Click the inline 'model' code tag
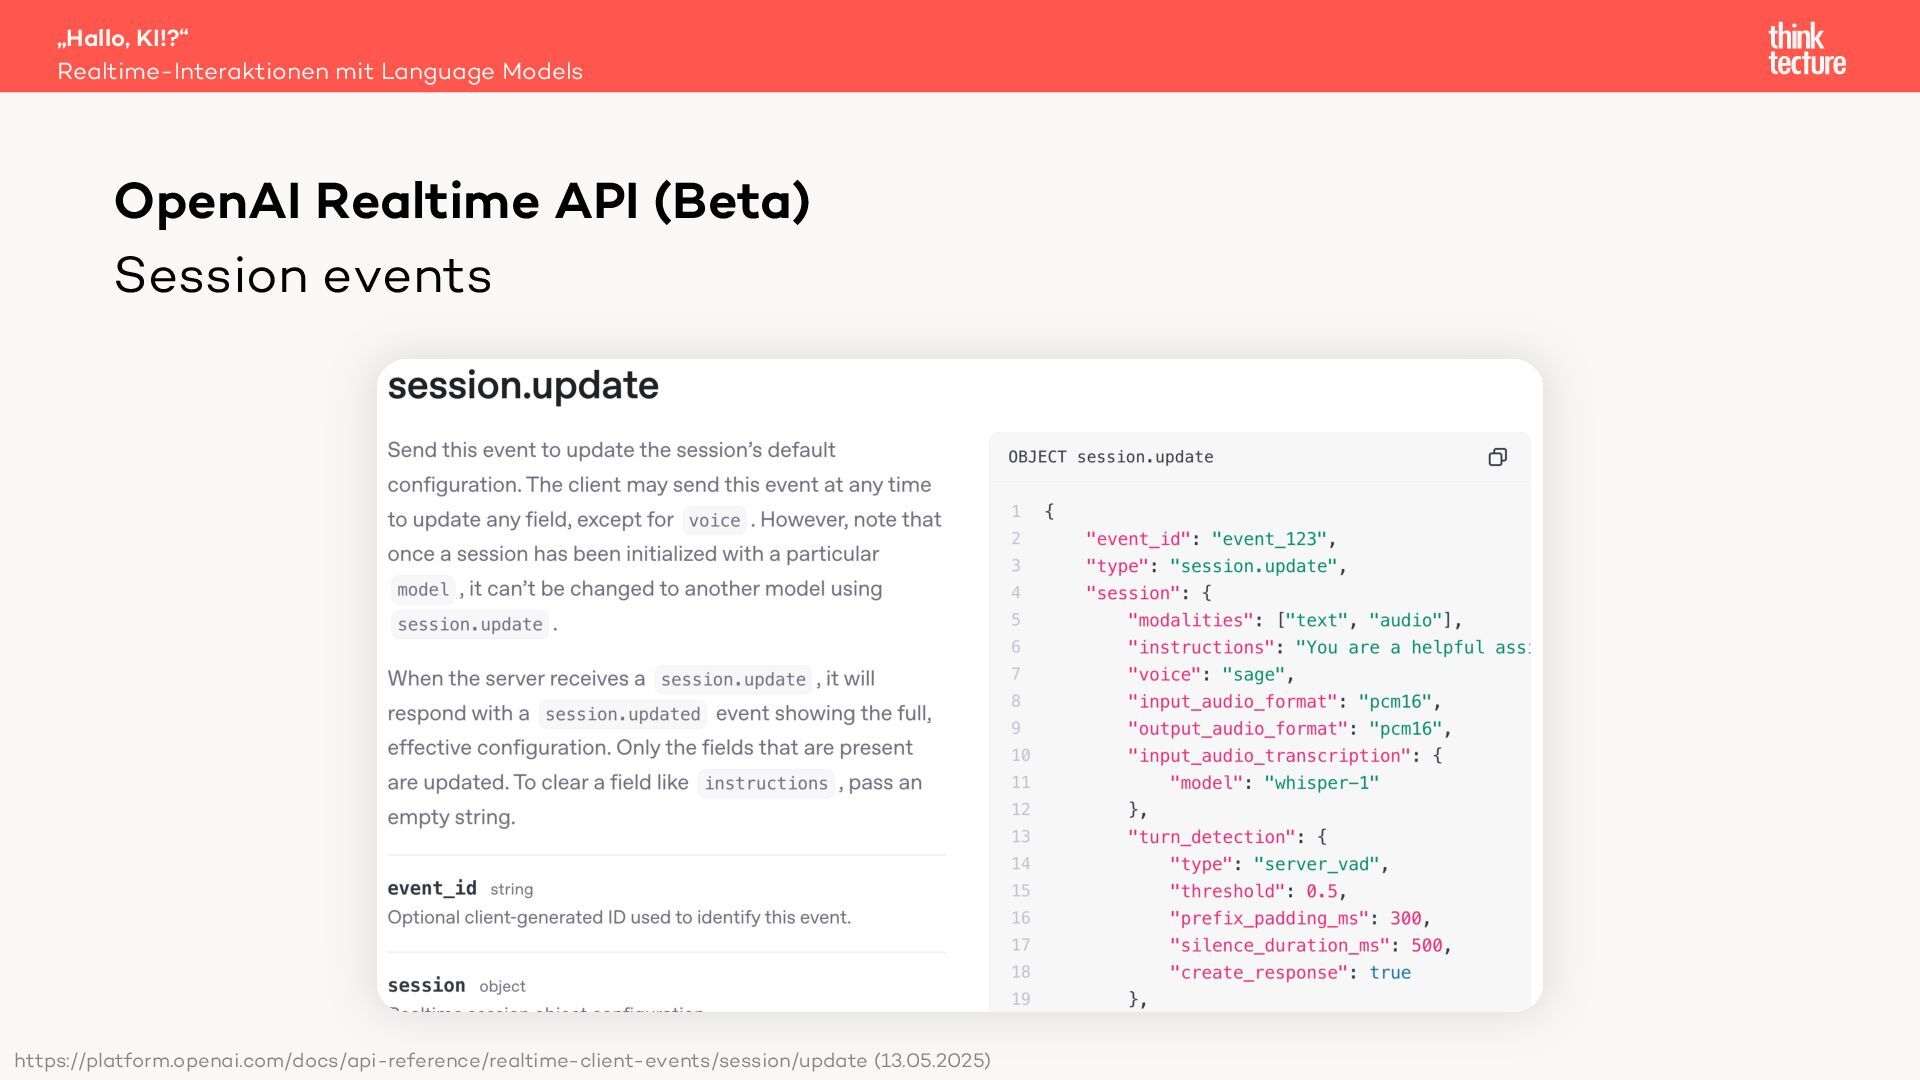The width and height of the screenshot is (1920, 1080). point(423,590)
